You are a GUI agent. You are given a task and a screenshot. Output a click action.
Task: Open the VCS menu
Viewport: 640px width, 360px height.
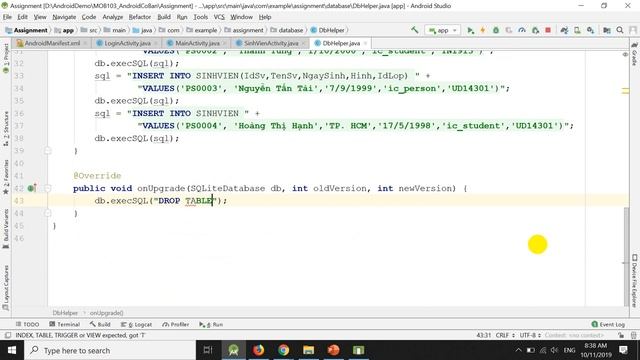(219, 17)
